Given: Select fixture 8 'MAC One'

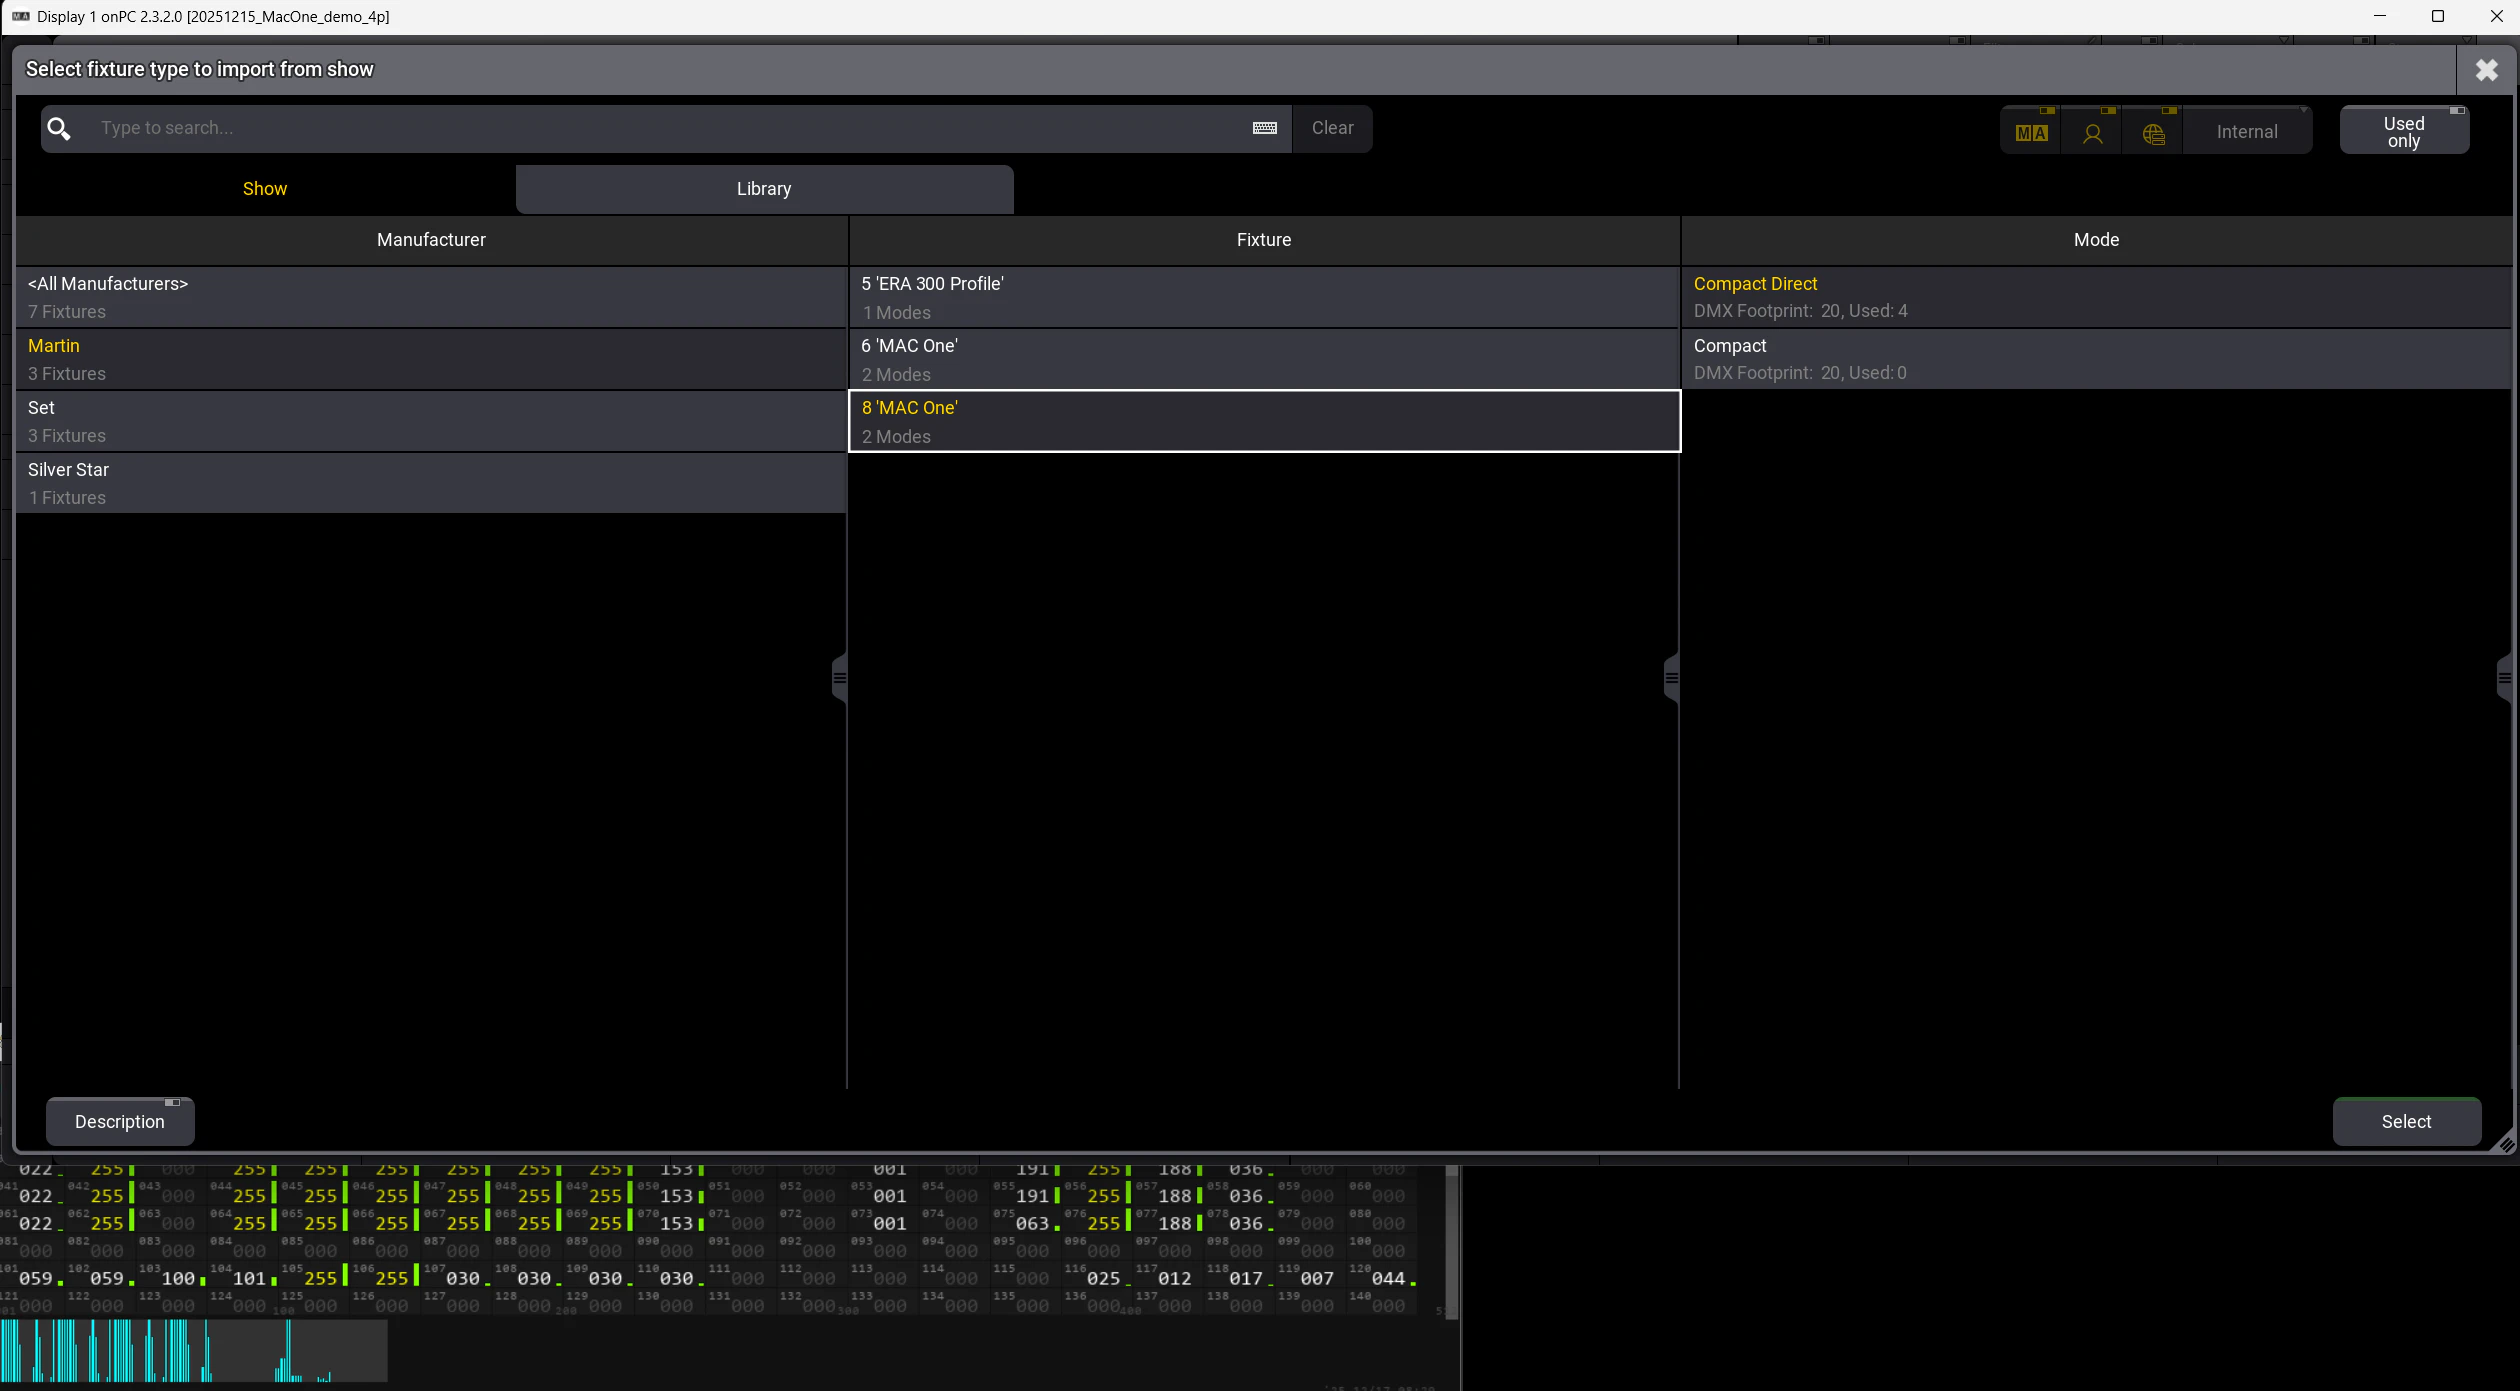Looking at the screenshot, I should click(x=1264, y=421).
